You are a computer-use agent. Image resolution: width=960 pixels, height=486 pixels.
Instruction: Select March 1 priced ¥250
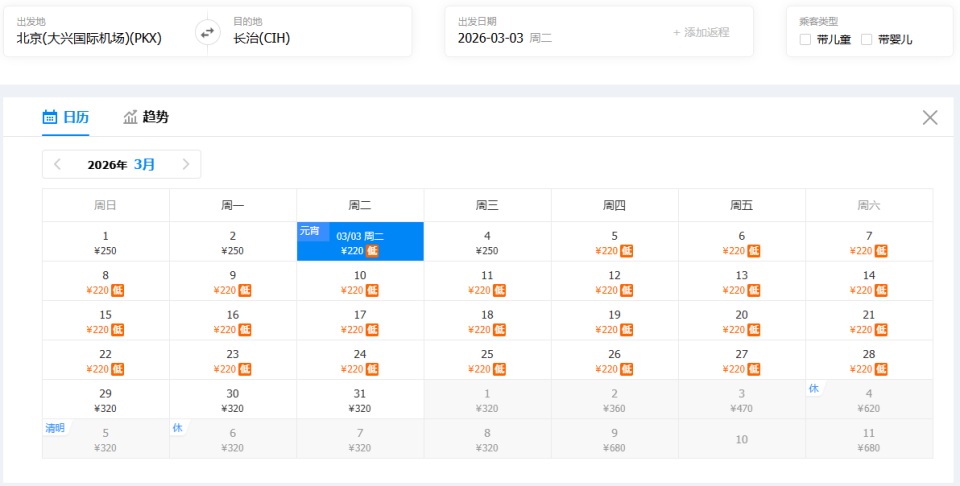[x=106, y=242]
